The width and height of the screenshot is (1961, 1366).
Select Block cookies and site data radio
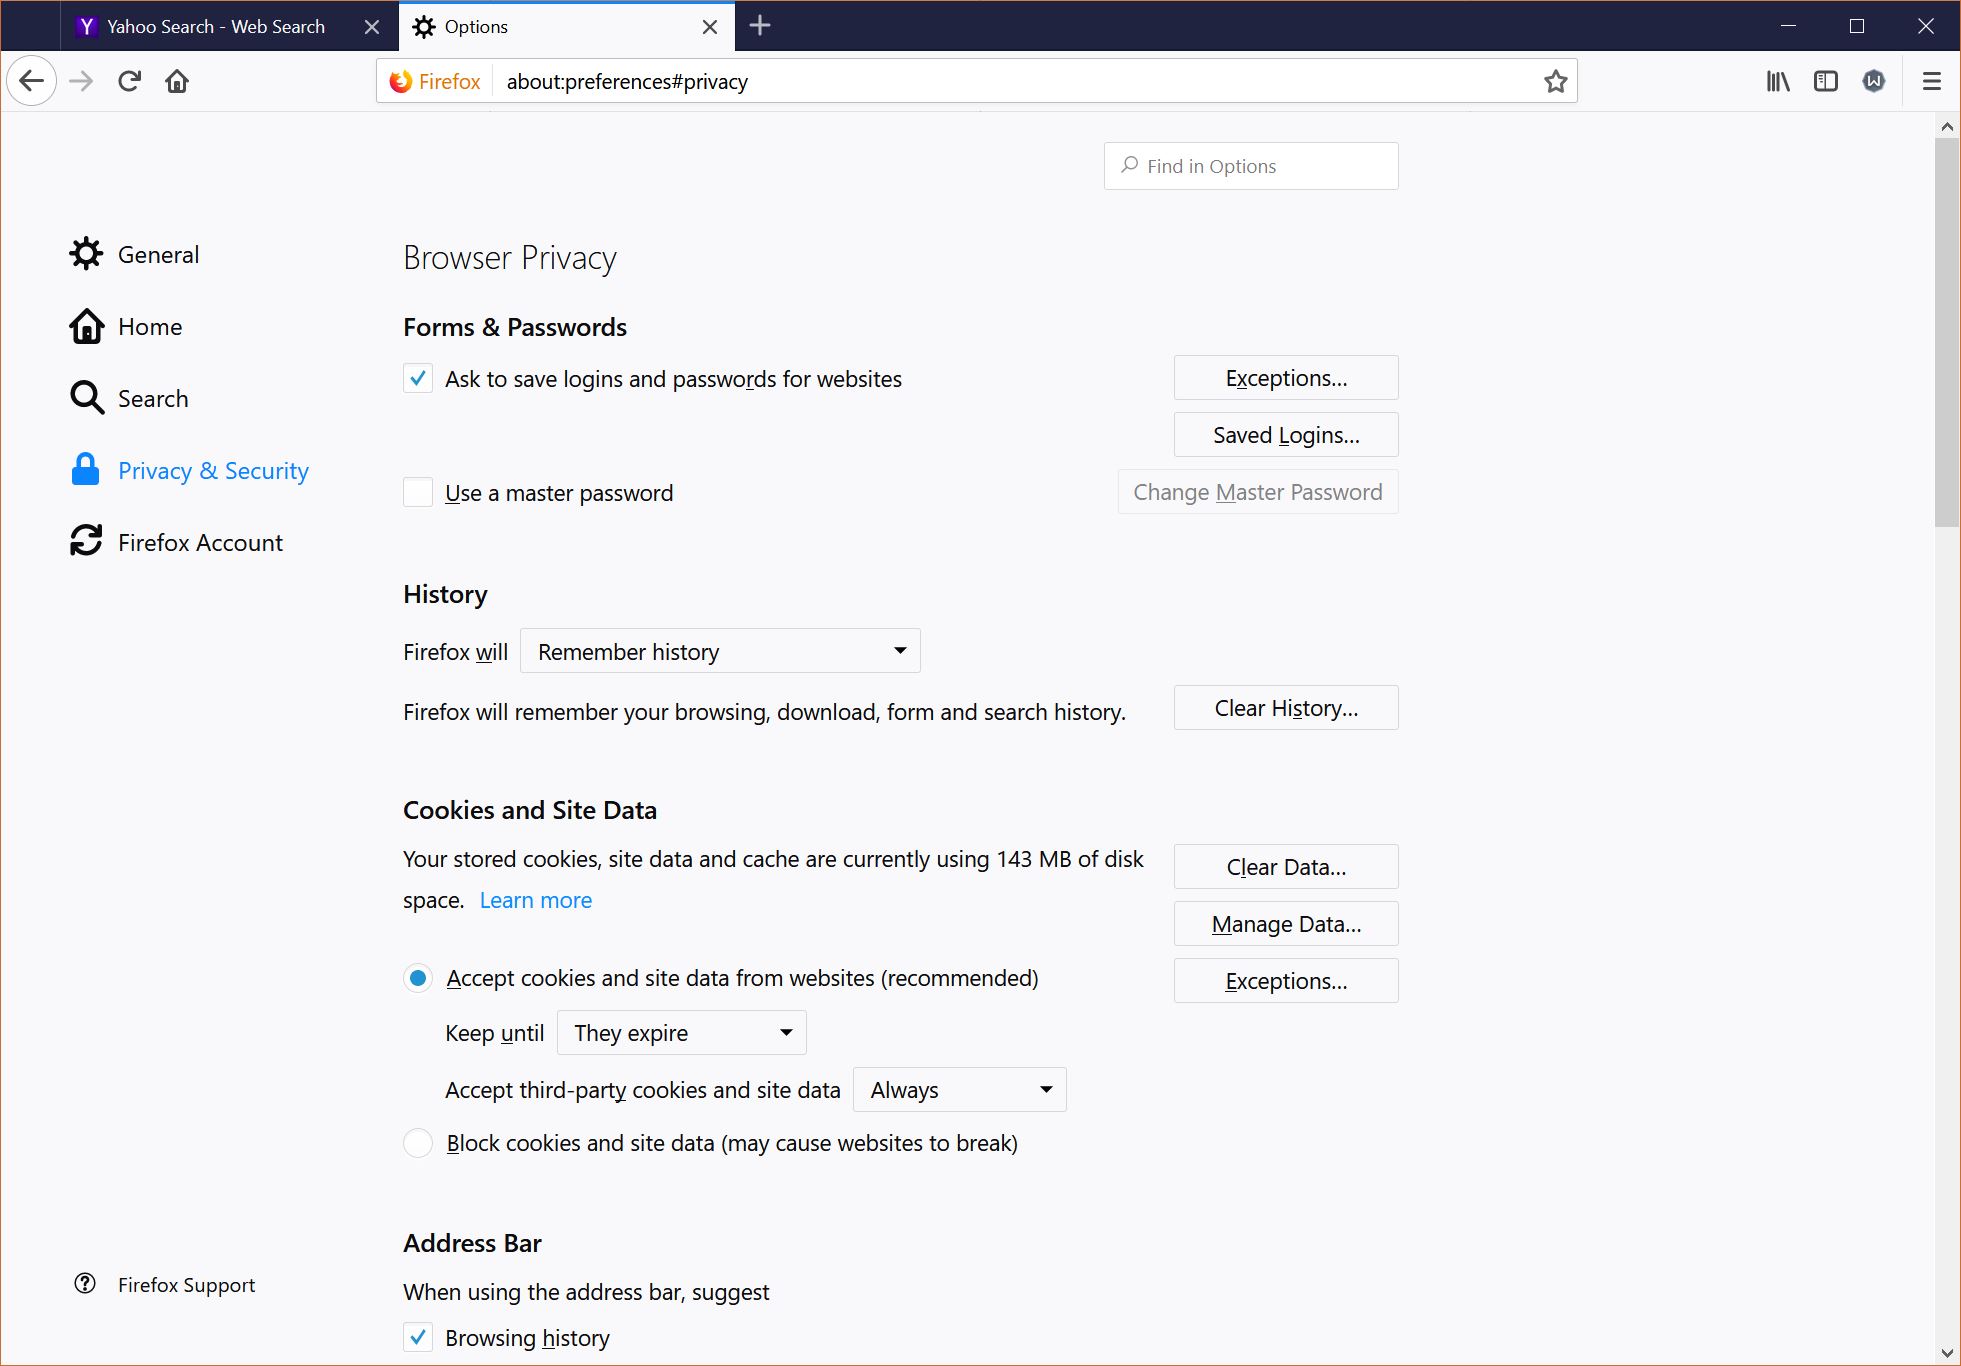pyautogui.click(x=418, y=1143)
